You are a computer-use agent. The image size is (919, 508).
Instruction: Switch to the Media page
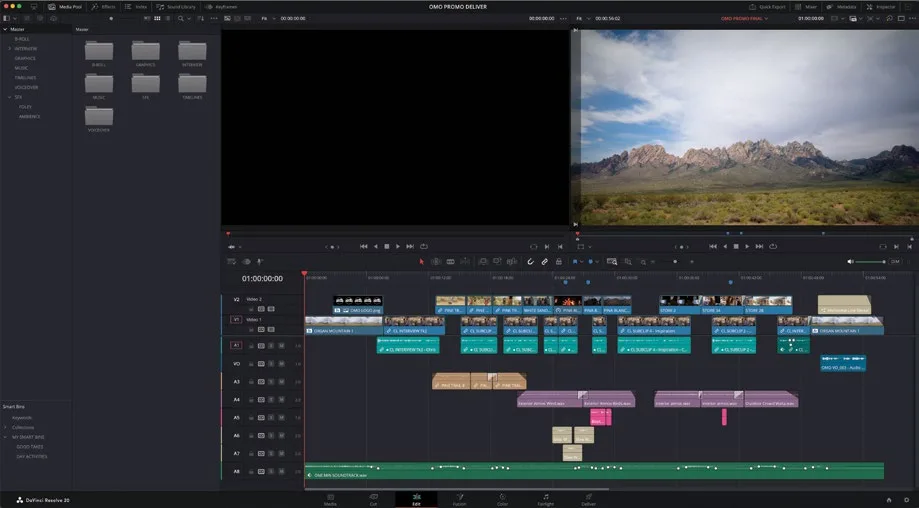[x=331, y=499]
